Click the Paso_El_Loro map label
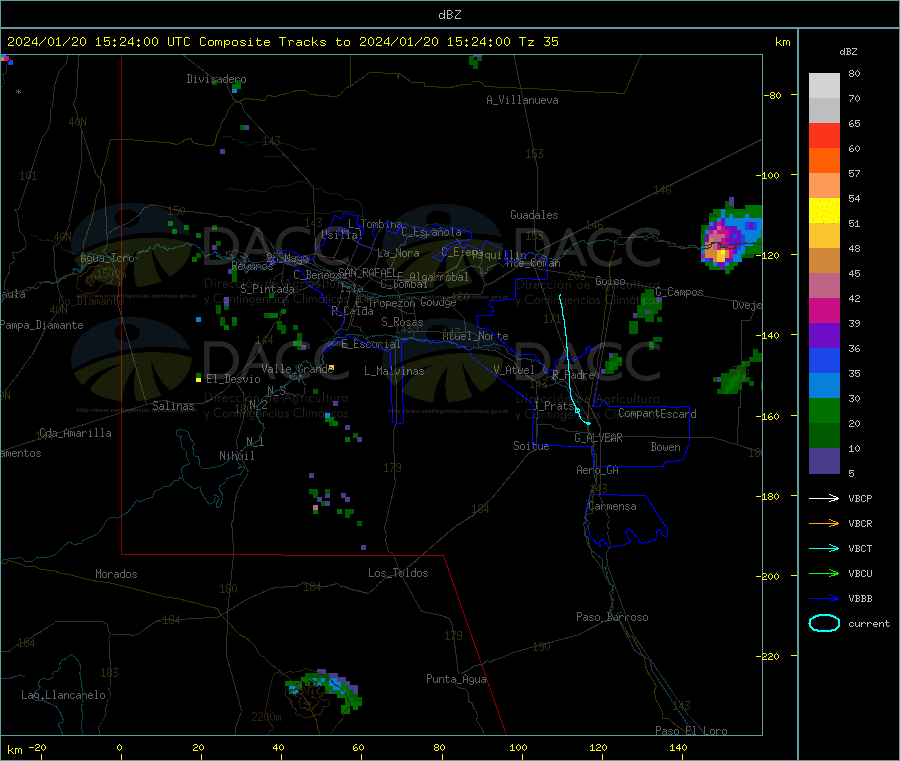The width and height of the screenshot is (900, 761). 691,731
